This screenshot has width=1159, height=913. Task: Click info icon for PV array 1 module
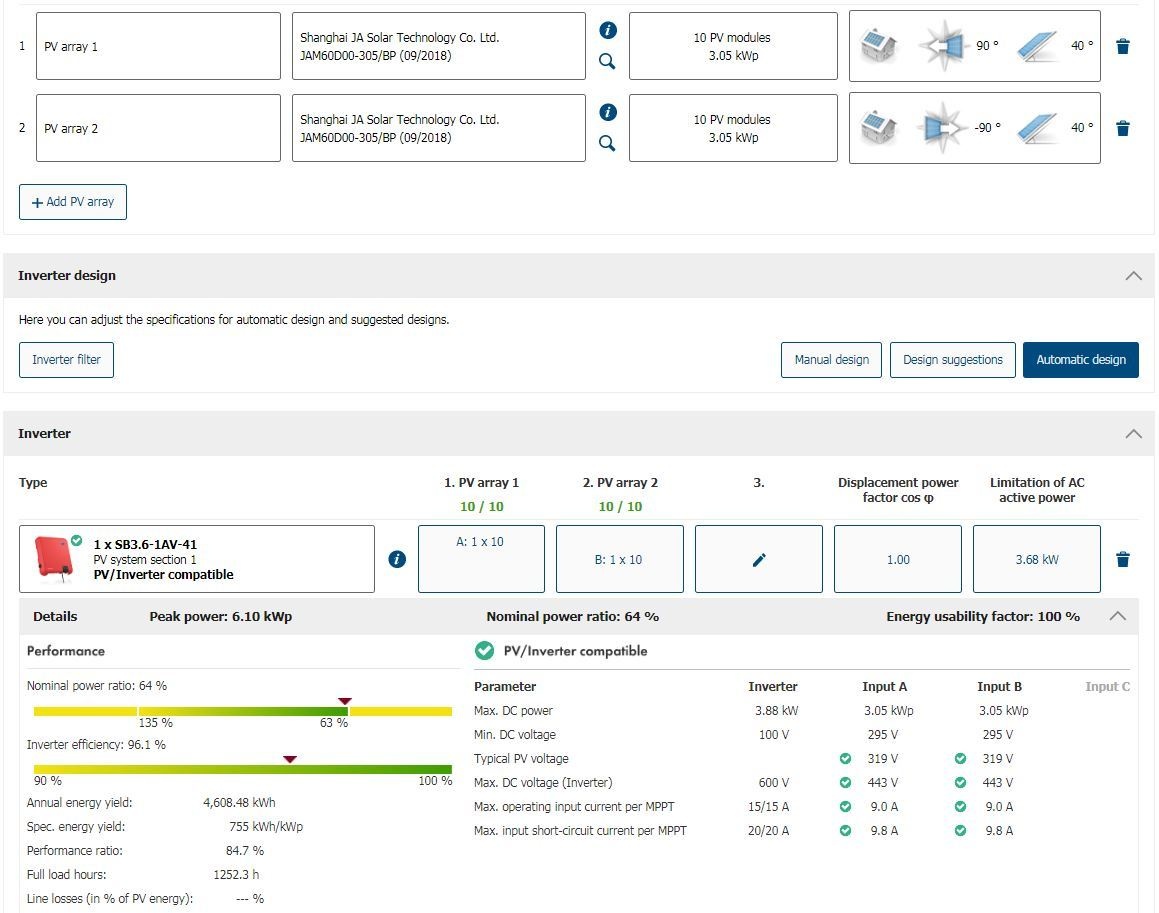click(607, 31)
